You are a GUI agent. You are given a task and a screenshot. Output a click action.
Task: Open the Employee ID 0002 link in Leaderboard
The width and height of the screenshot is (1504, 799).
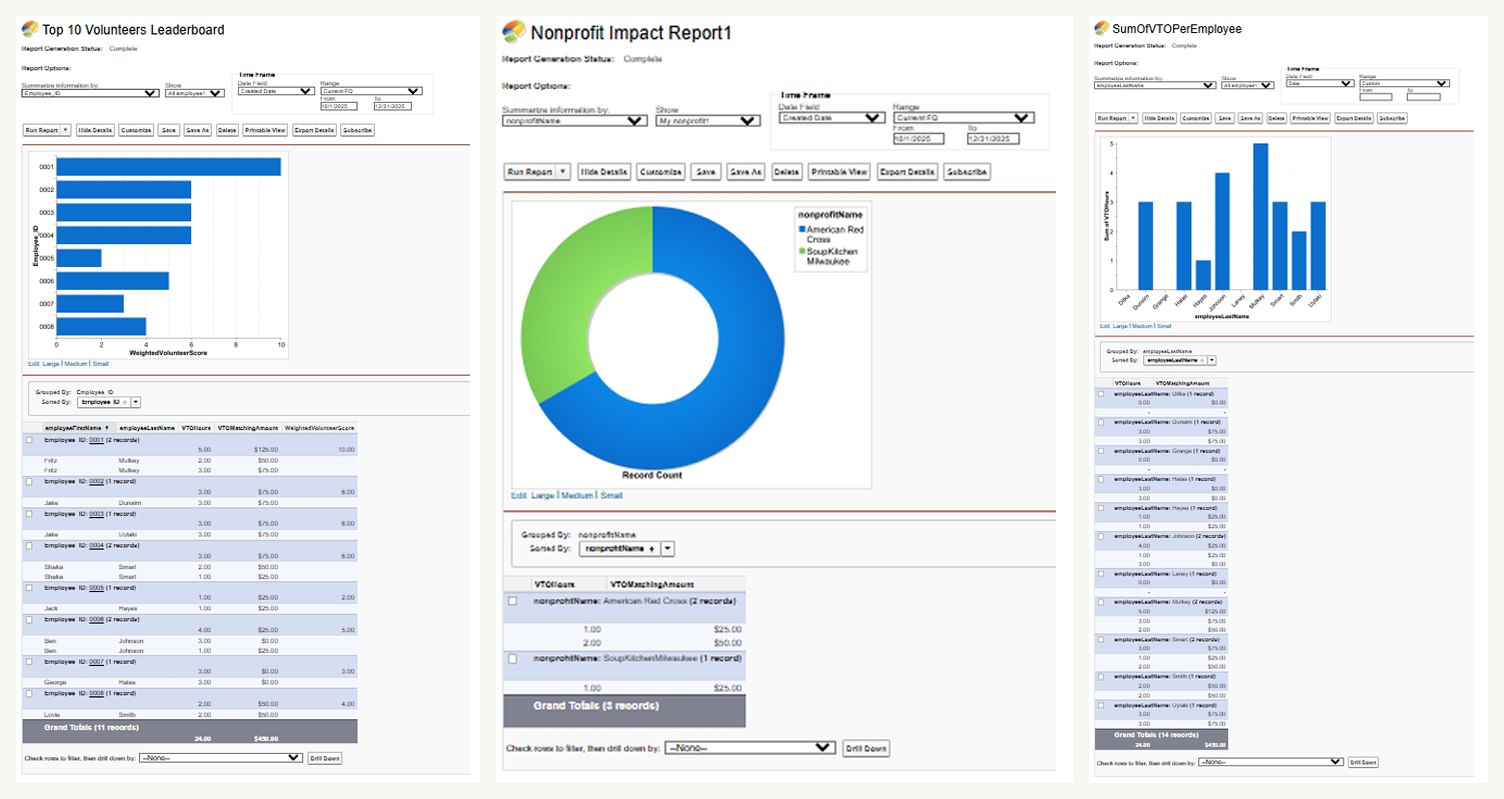pyautogui.click(x=97, y=482)
